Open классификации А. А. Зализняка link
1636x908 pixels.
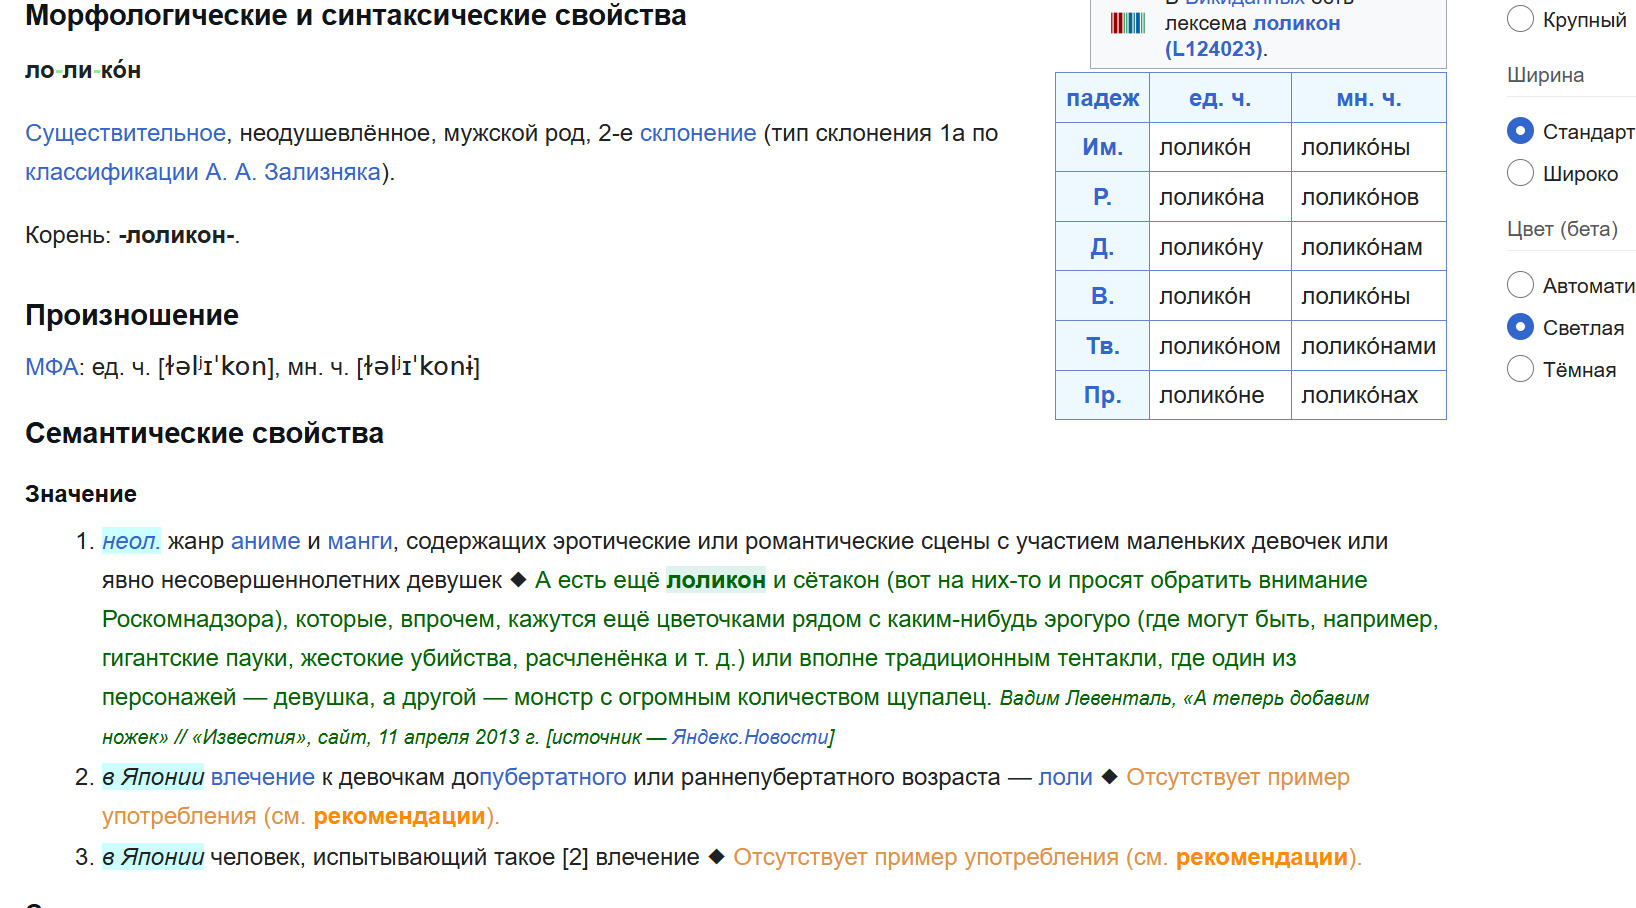click(203, 172)
